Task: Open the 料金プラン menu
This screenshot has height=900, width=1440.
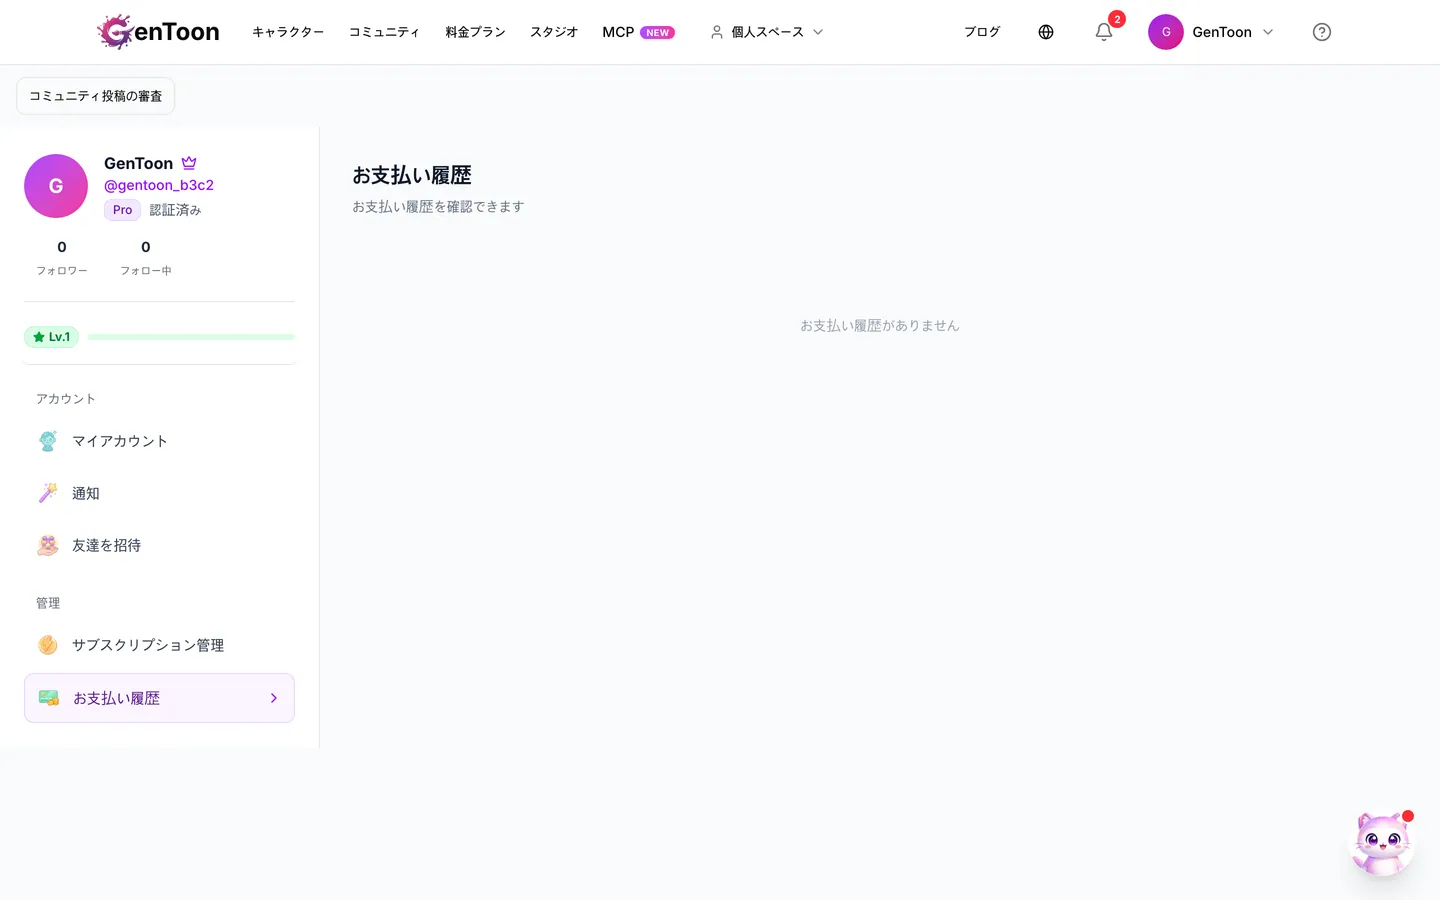Action: [475, 32]
